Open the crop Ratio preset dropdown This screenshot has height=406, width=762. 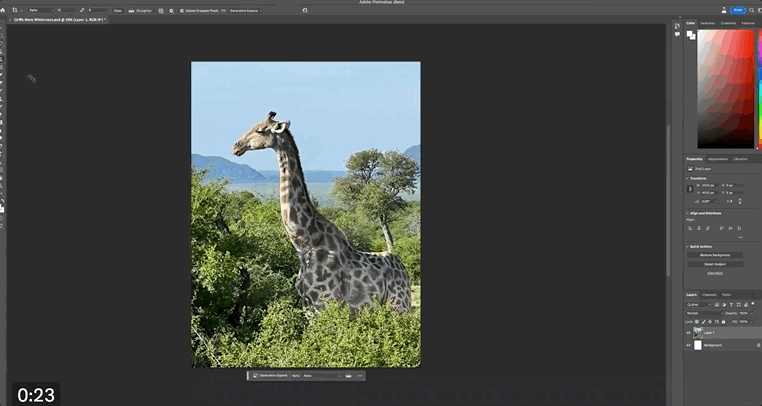(x=43, y=10)
